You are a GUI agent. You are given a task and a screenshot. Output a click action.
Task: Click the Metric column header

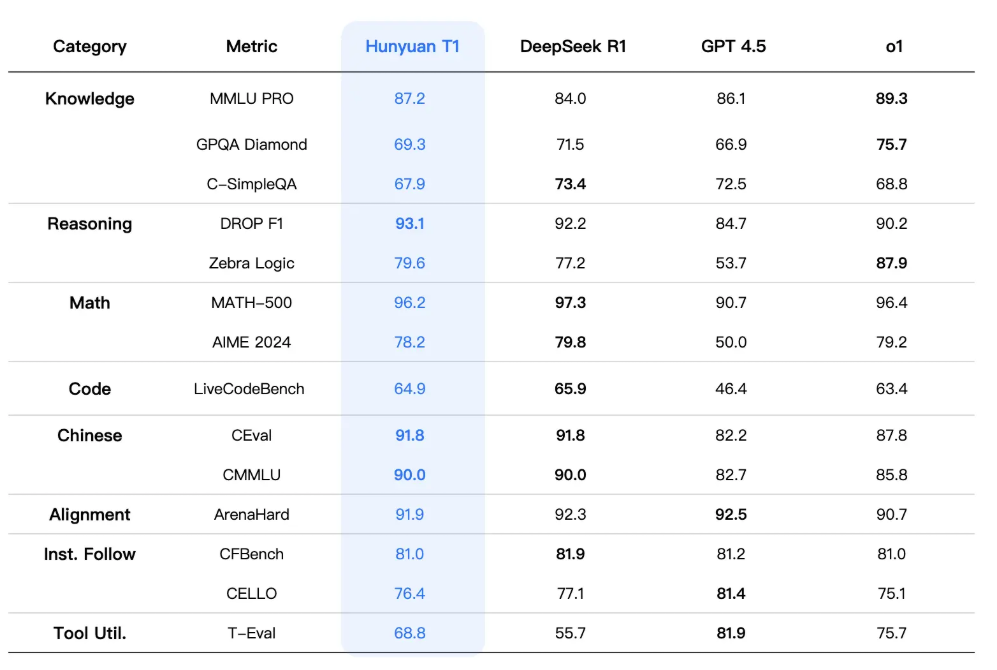(252, 46)
